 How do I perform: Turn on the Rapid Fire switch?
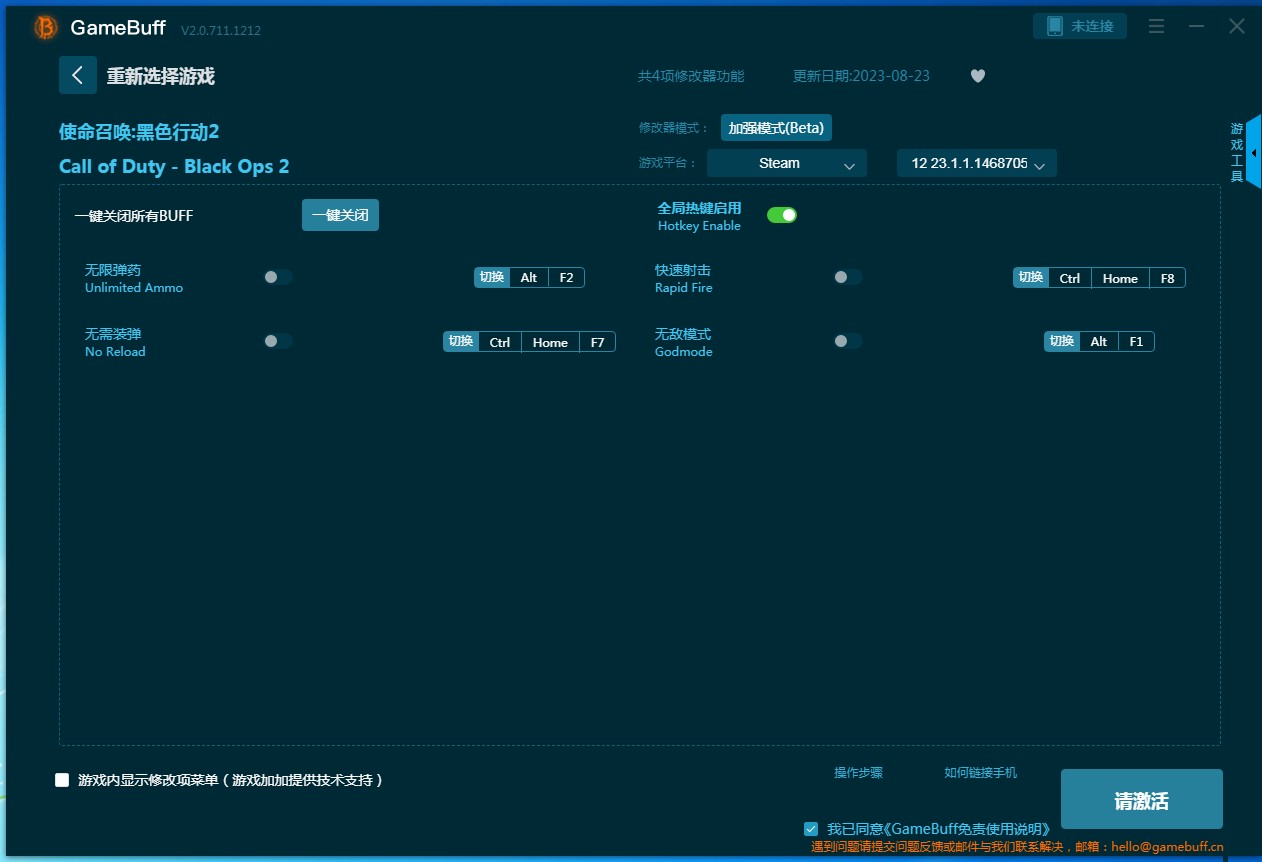click(x=848, y=277)
